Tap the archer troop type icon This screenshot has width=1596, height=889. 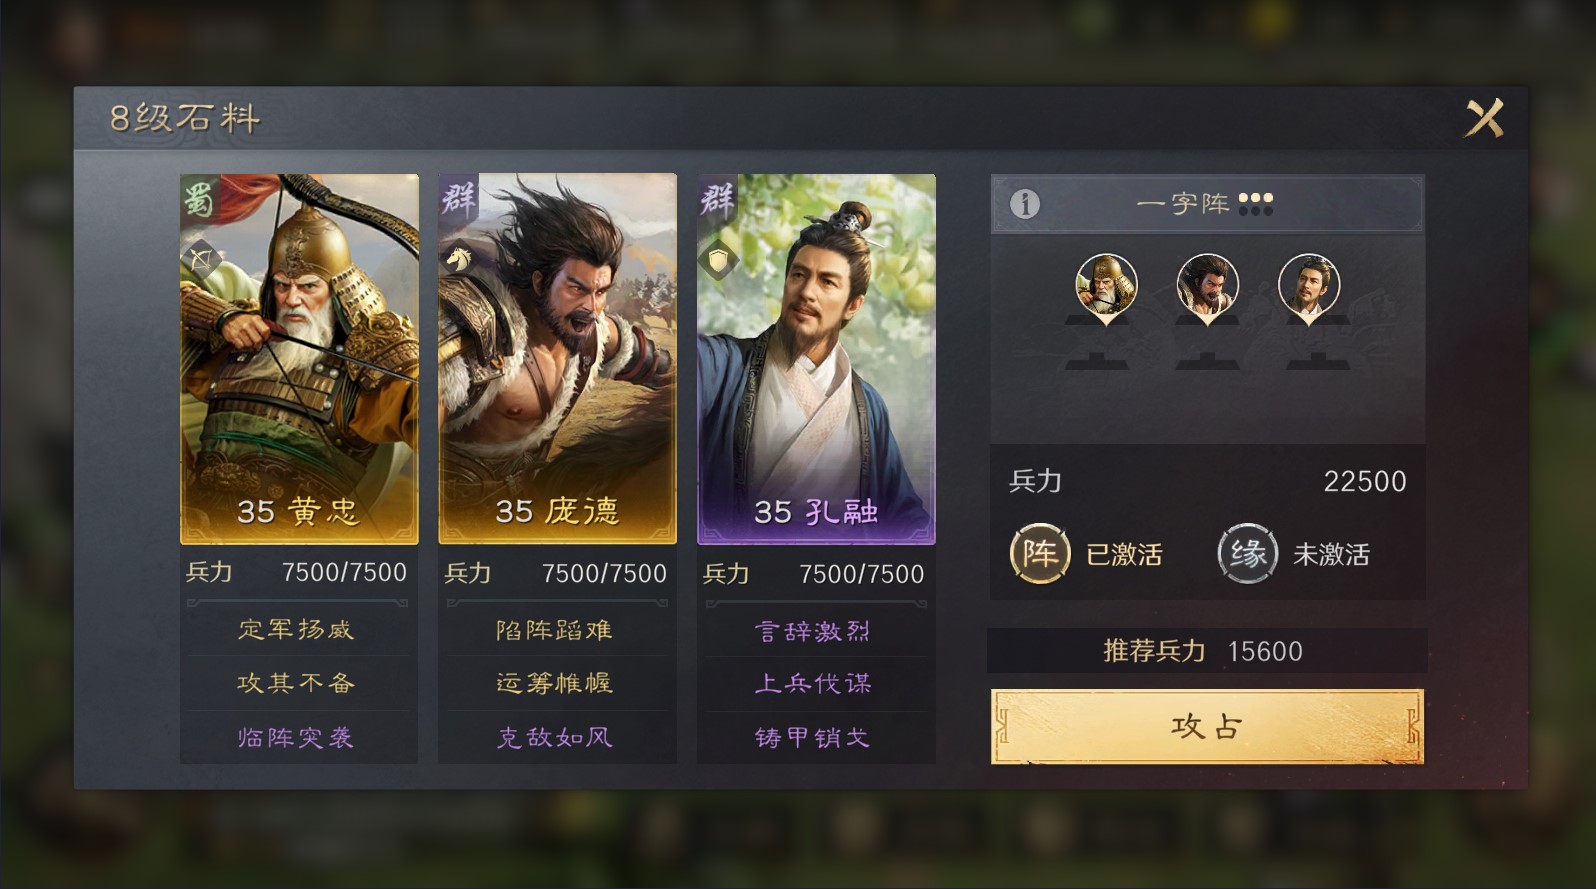tap(201, 260)
